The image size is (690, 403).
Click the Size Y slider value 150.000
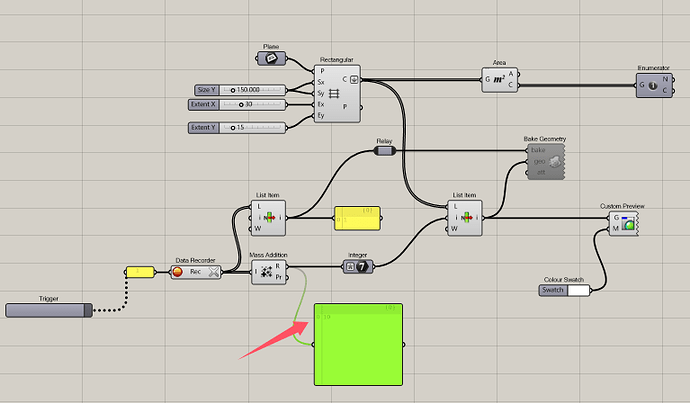[x=248, y=90]
